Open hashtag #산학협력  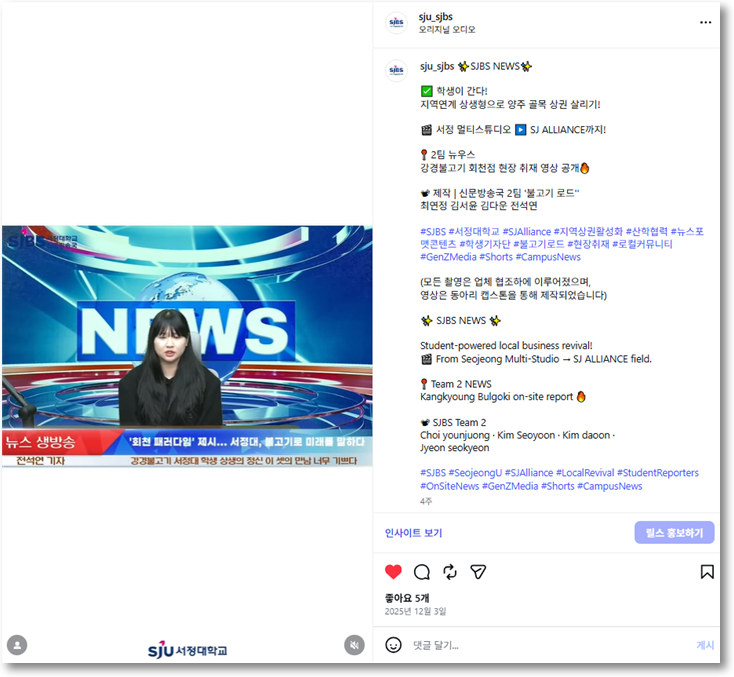pyautogui.click(x=646, y=231)
